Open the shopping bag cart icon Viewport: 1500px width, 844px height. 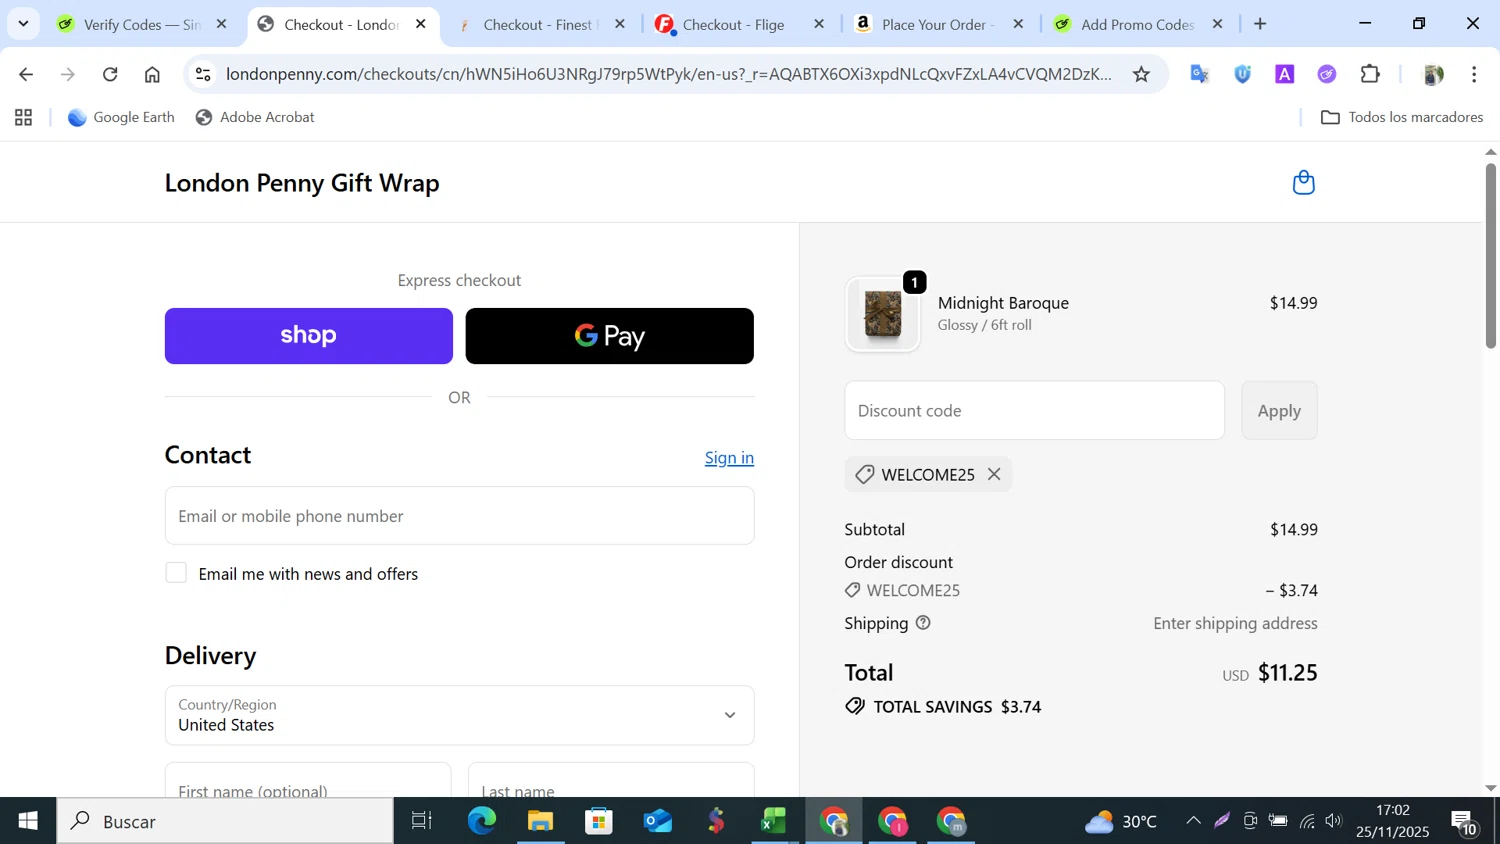(x=1303, y=182)
